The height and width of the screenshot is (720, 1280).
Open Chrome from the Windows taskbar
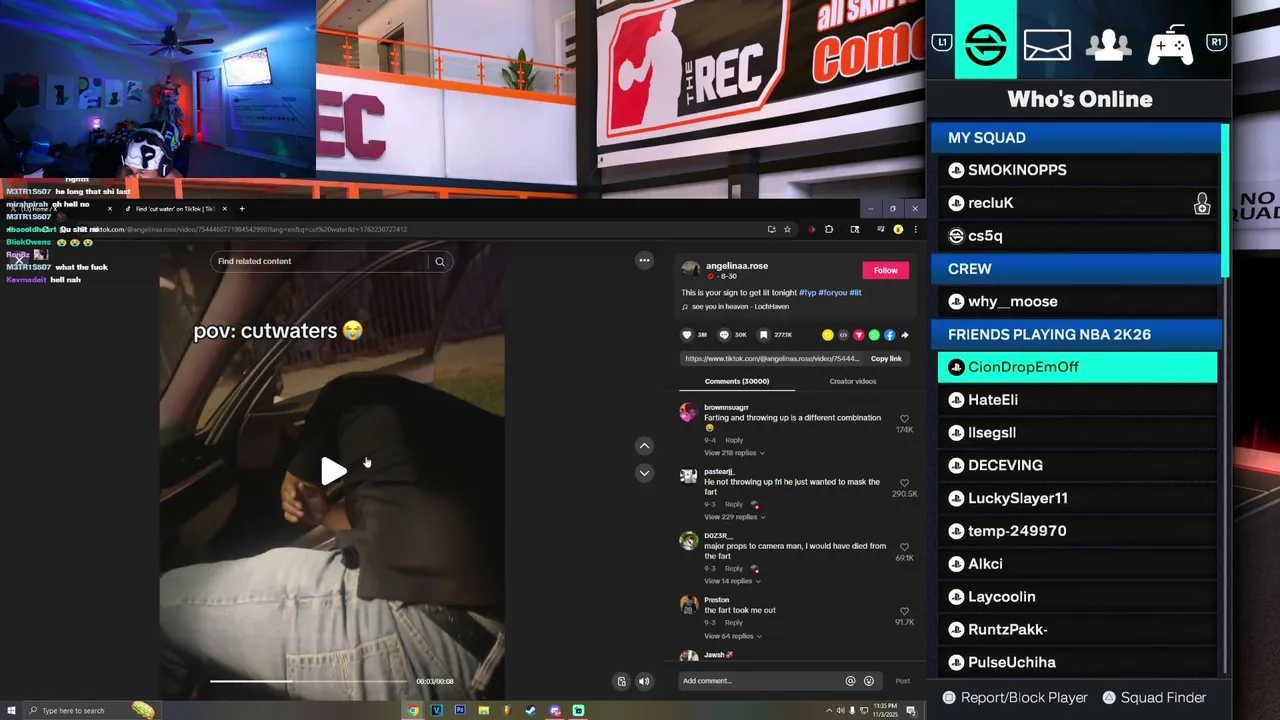(413, 711)
